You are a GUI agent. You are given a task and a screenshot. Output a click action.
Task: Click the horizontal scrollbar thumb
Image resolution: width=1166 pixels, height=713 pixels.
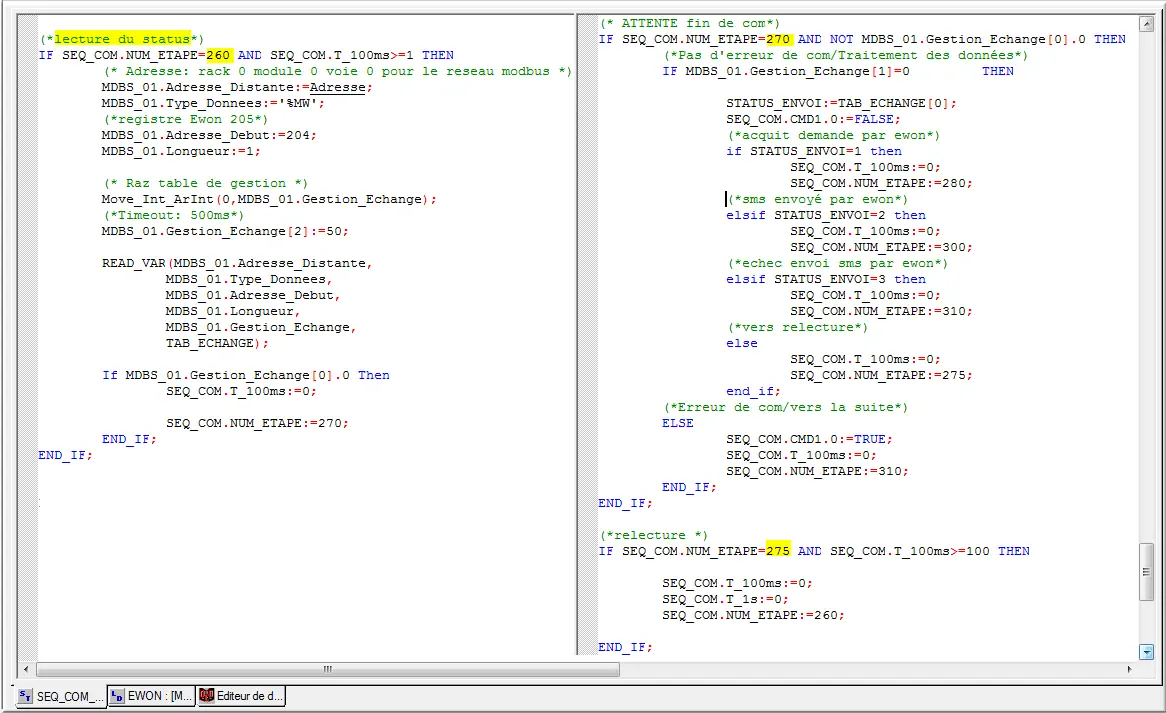click(327, 669)
